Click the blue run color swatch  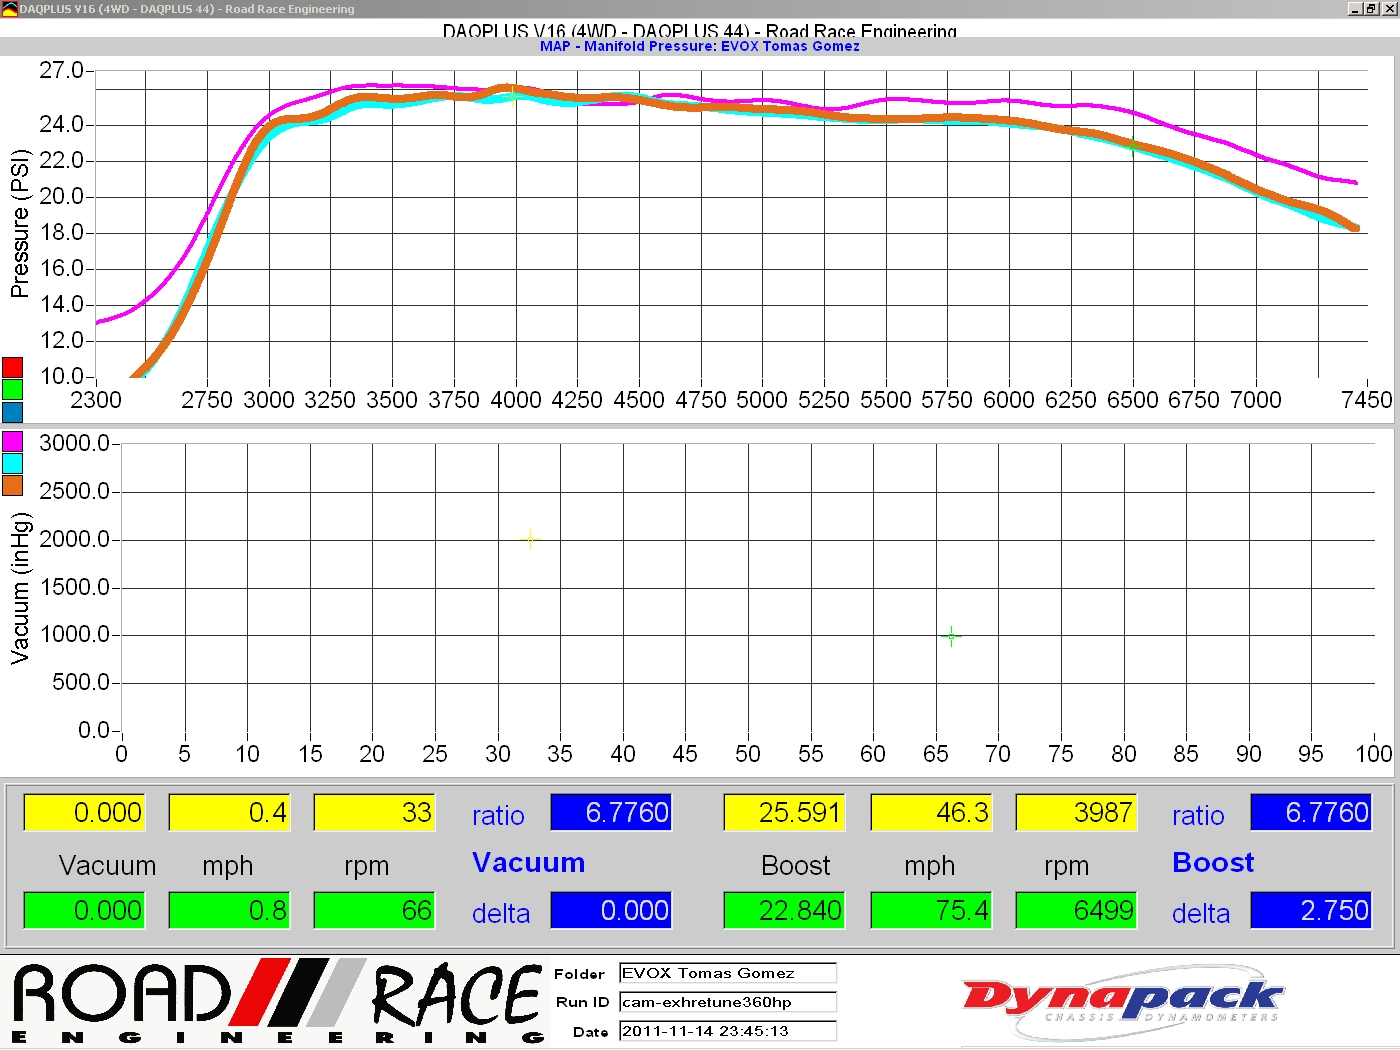[x=12, y=411]
